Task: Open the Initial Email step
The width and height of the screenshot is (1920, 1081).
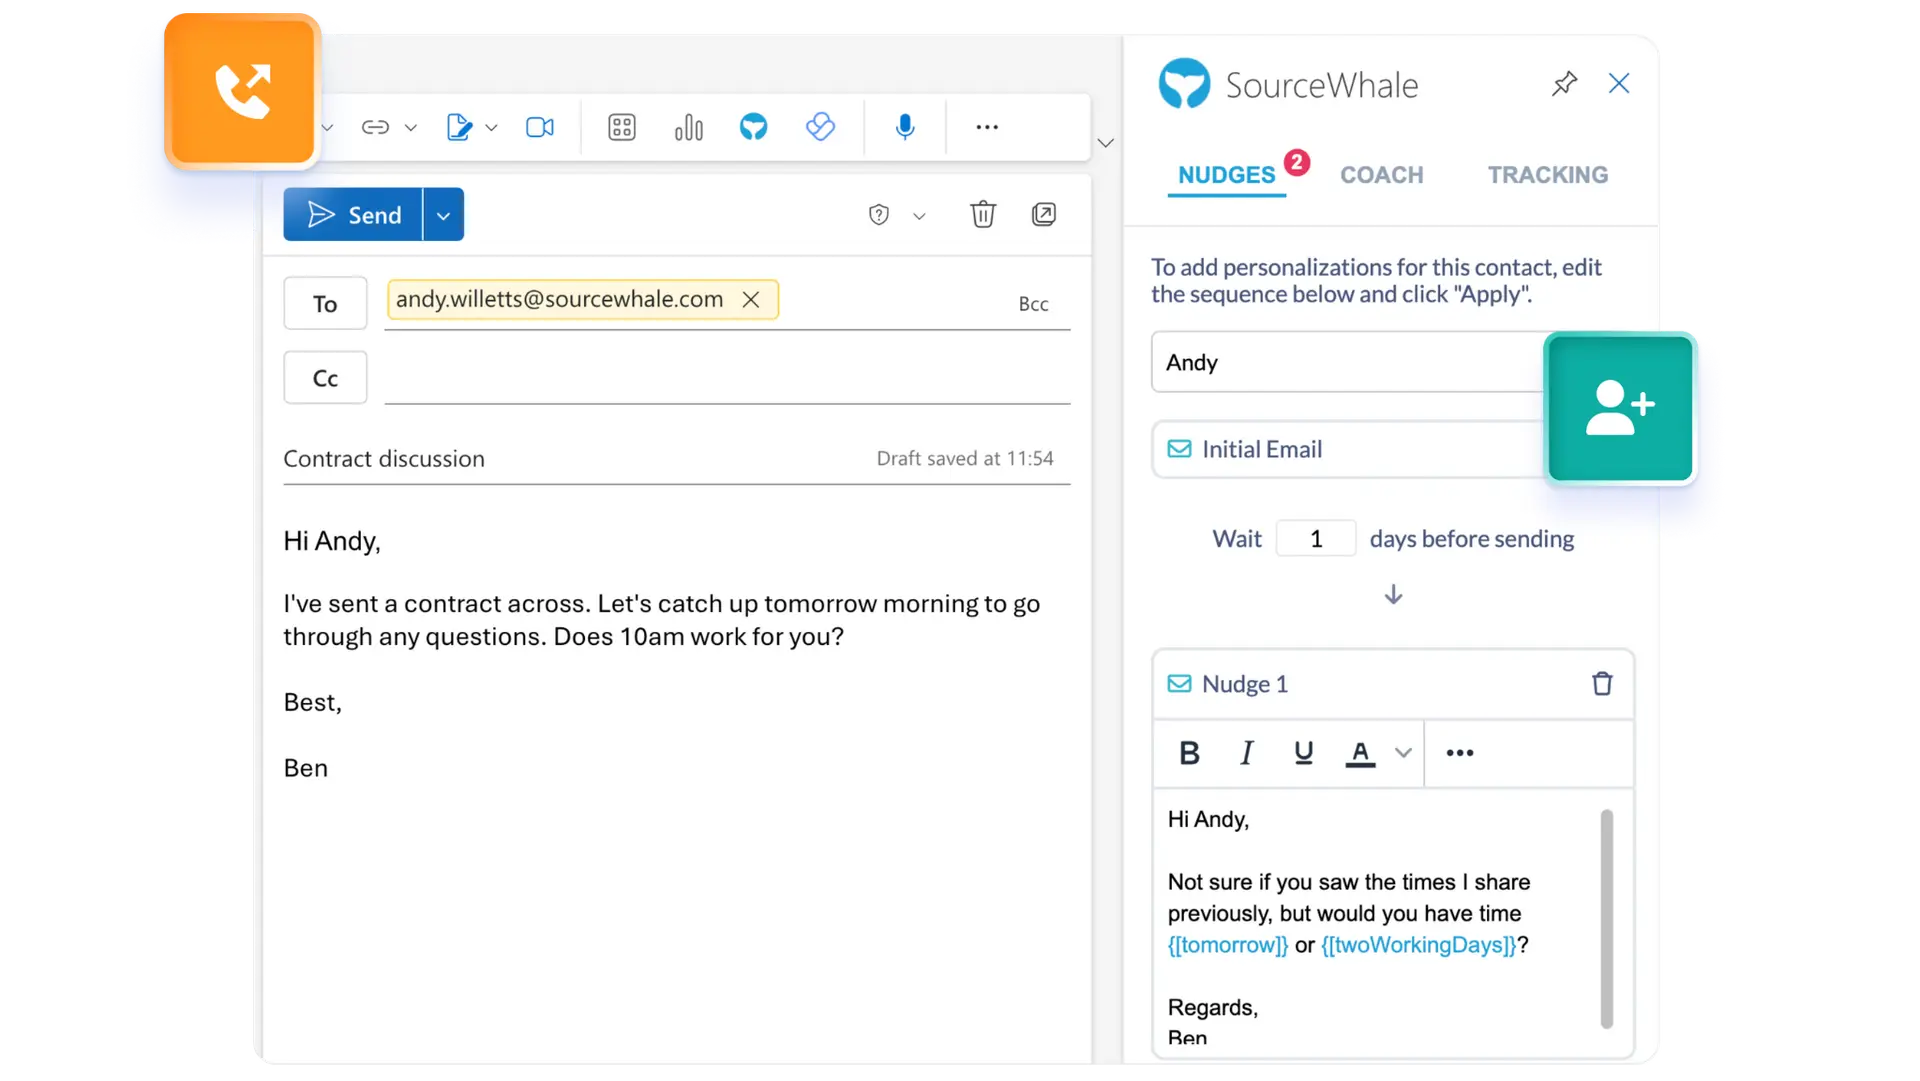Action: [x=1348, y=449]
